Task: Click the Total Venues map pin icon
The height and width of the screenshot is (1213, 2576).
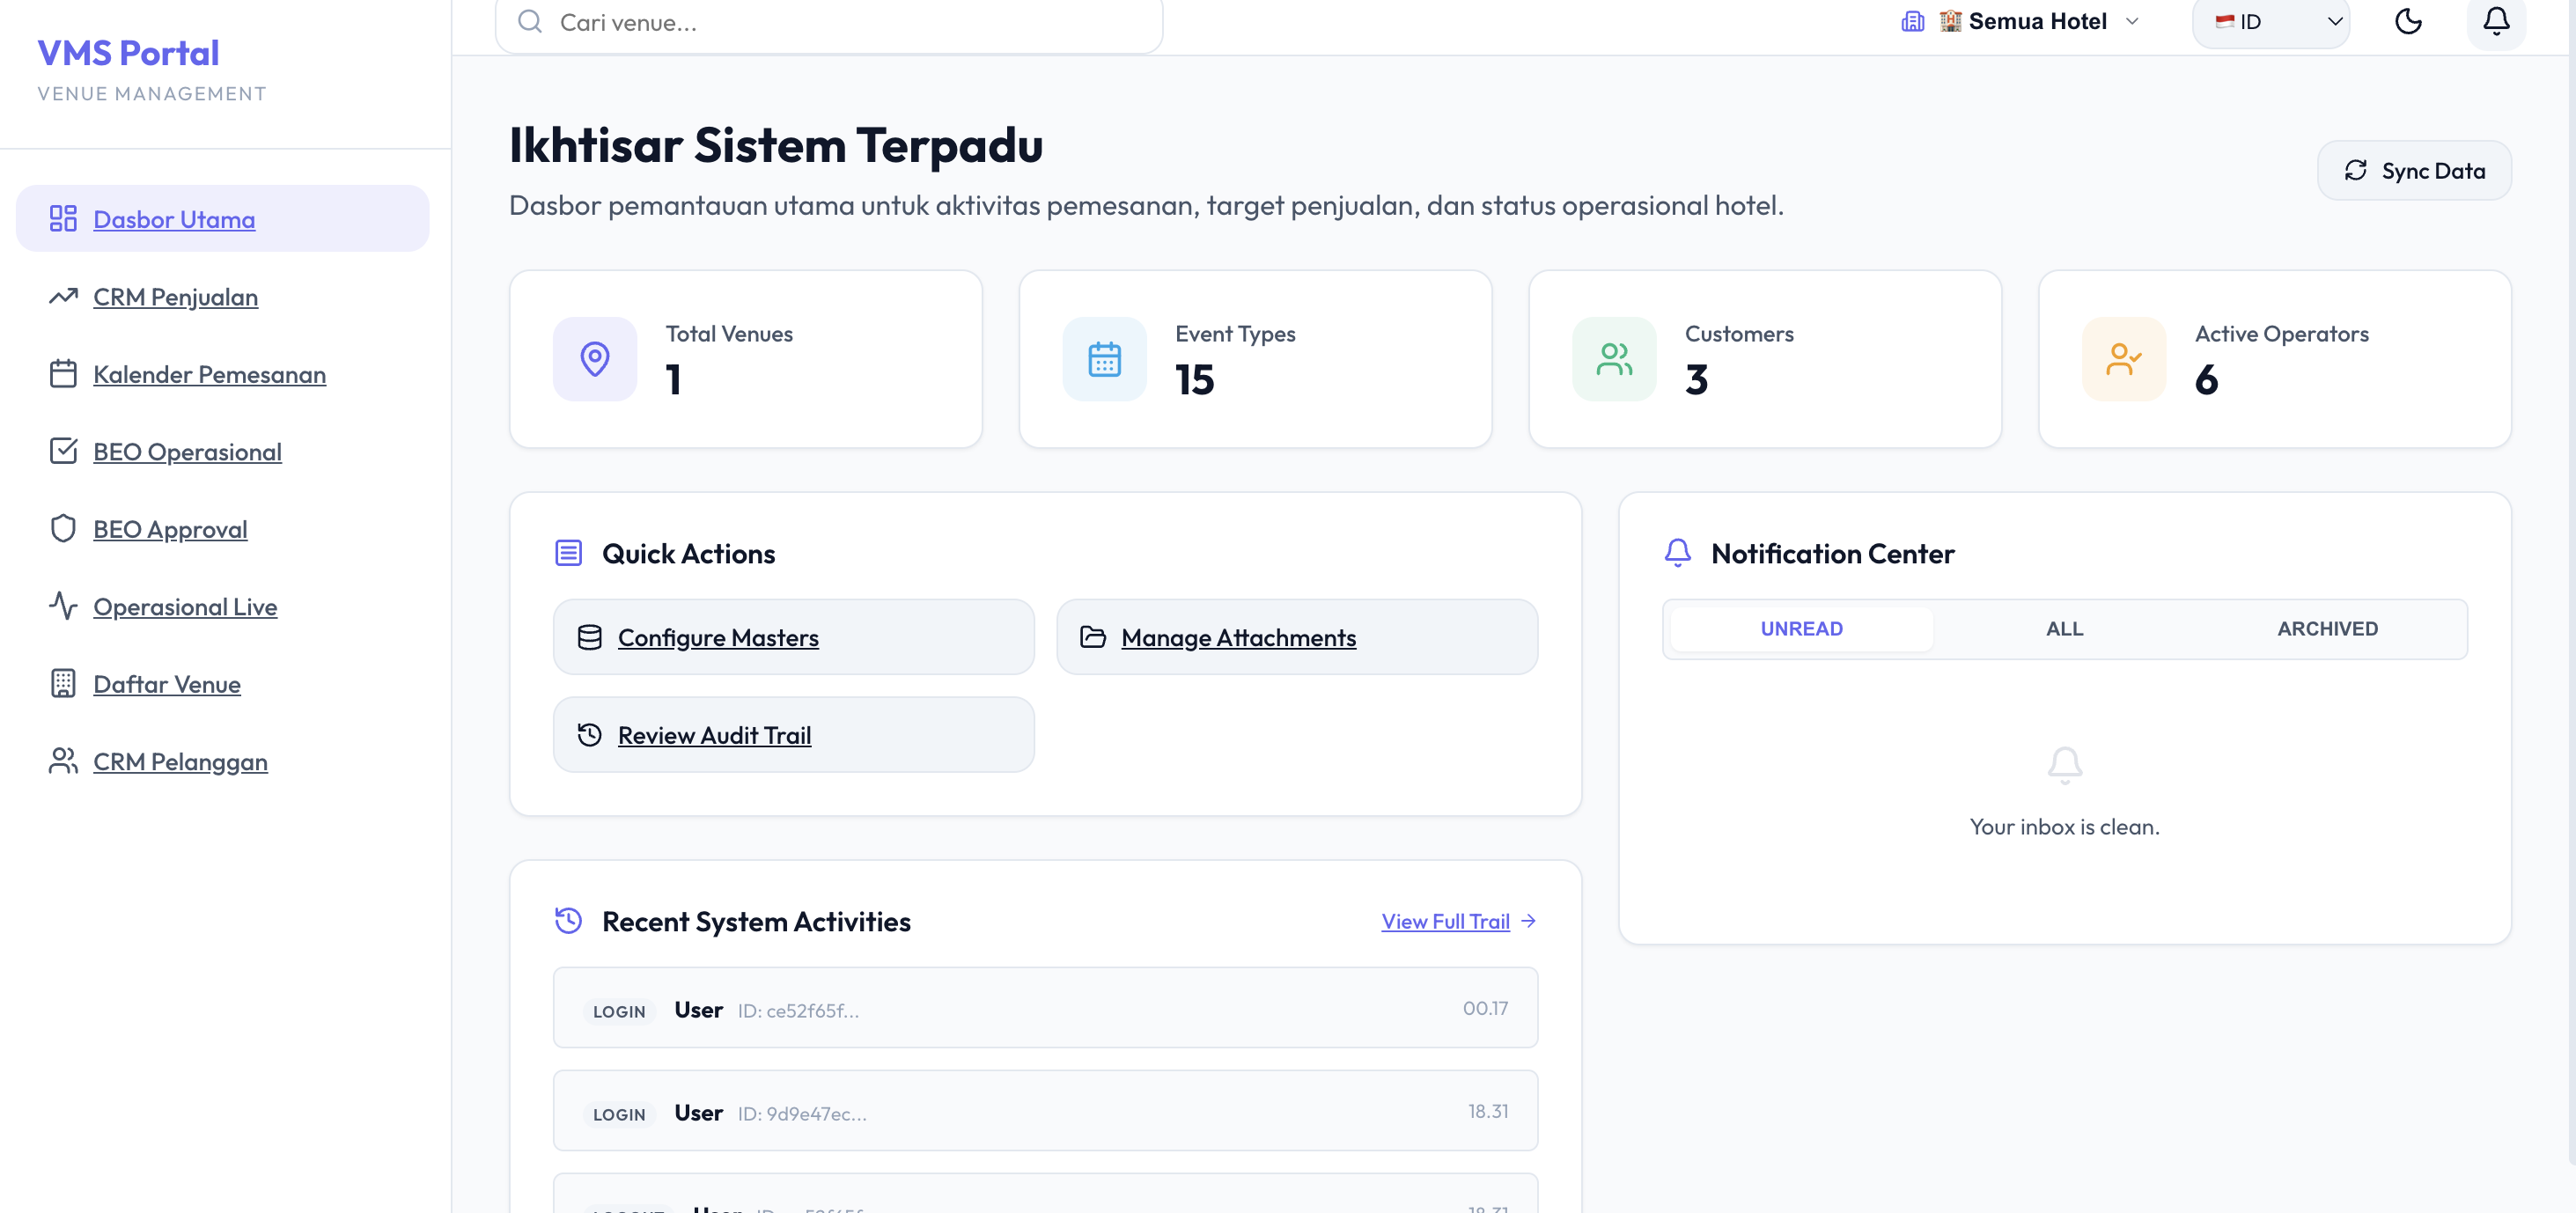Action: [595, 359]
